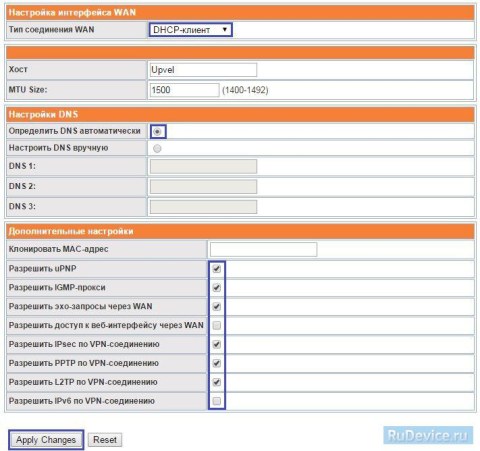
Task: Click the 'DNS 2:' label
Action: (x=22, y=186)
